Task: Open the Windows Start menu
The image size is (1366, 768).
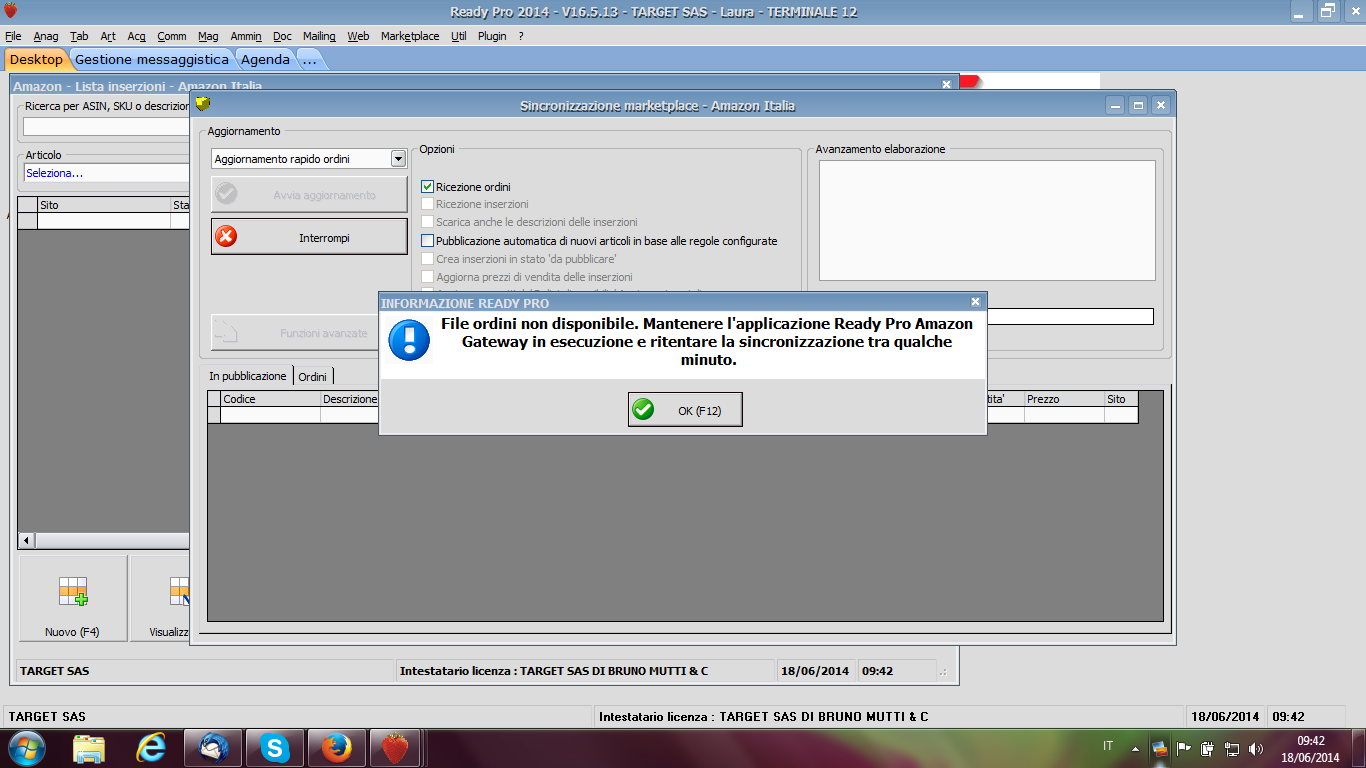Action: pos(27,748)
